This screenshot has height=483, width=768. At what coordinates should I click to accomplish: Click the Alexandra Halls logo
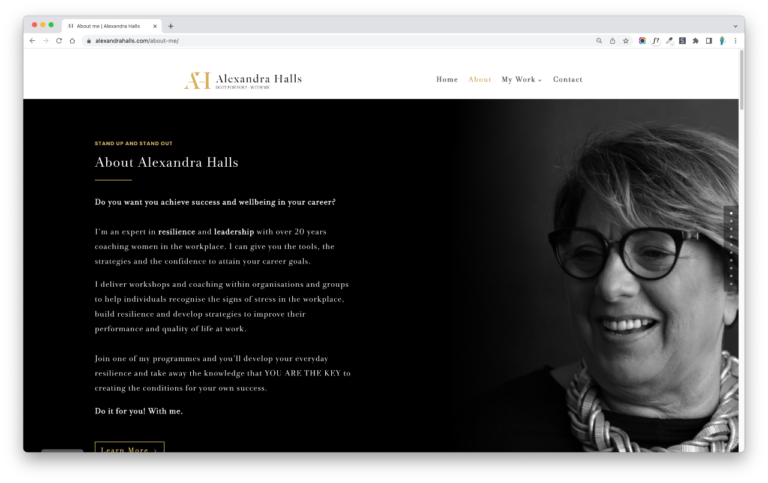tap(243, 80)
